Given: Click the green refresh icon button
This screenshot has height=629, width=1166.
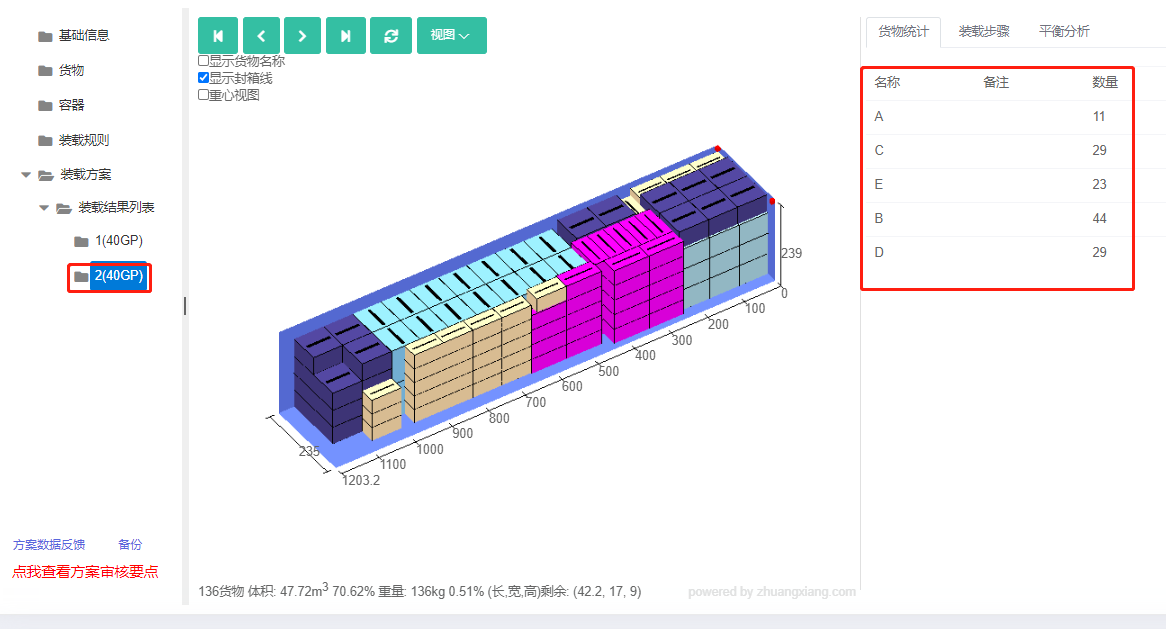Looking at the screenshot, I should (390, 36).
